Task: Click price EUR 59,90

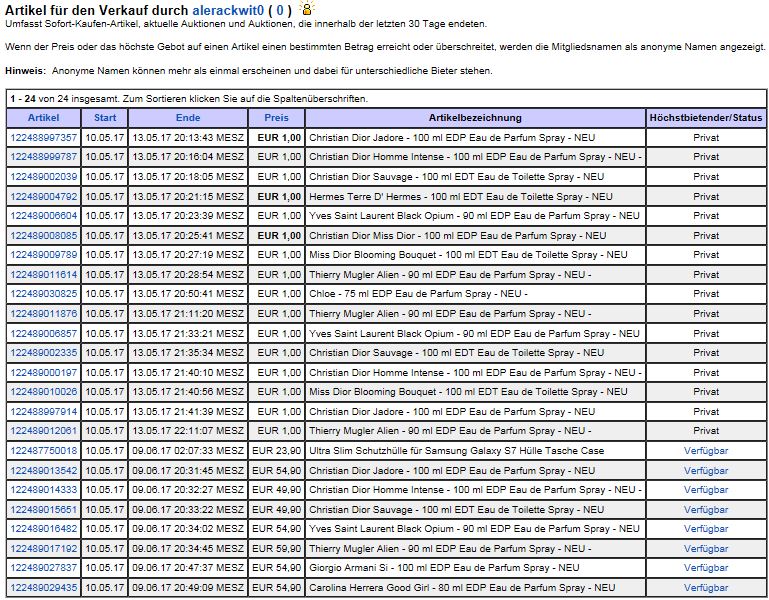Action: point(277,548)
